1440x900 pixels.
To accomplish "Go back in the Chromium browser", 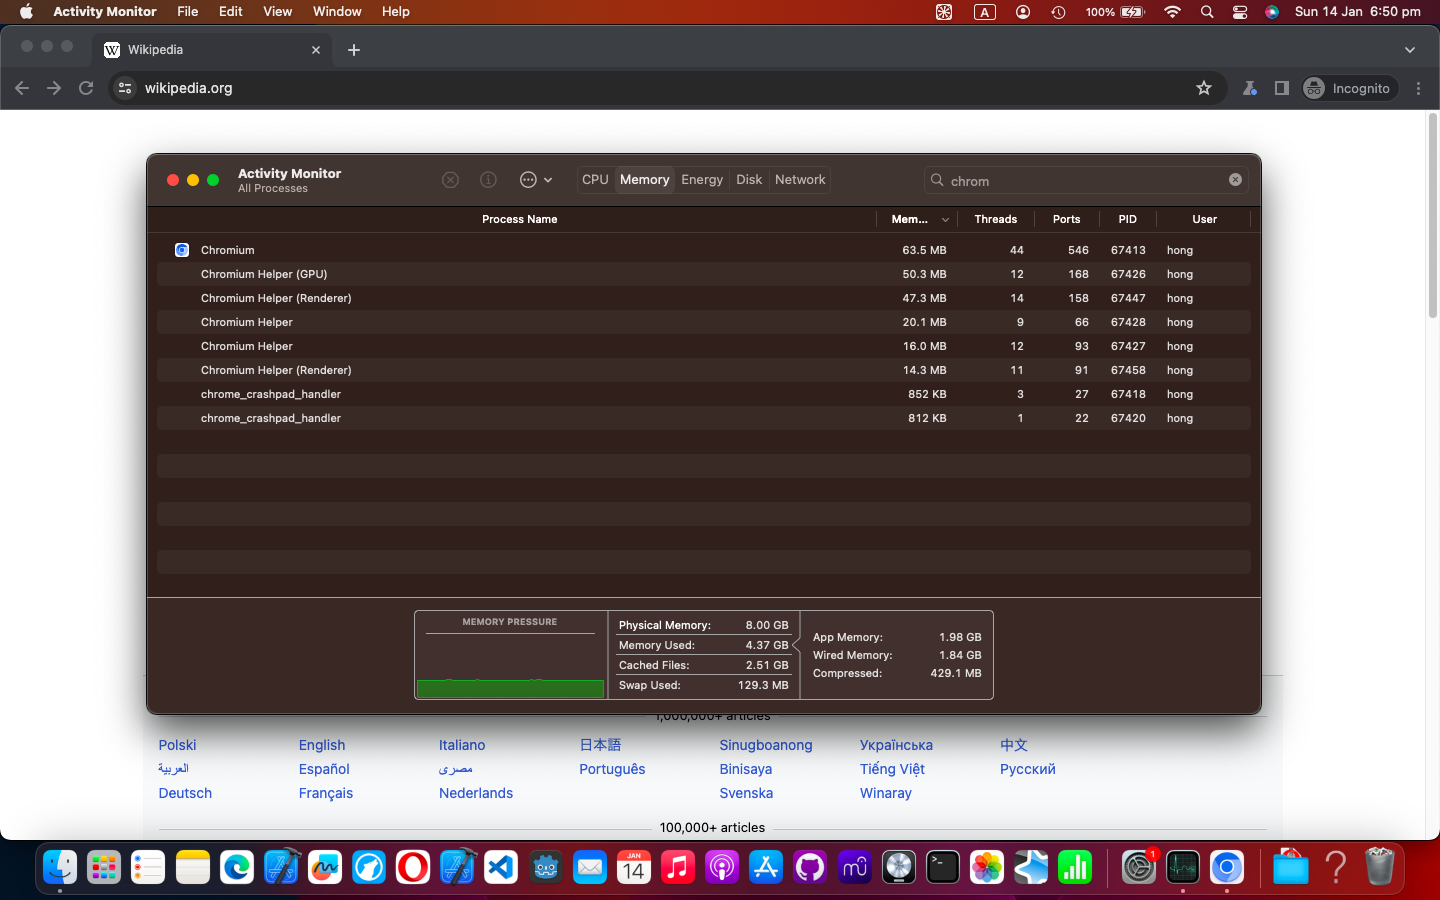I will 22,88.
